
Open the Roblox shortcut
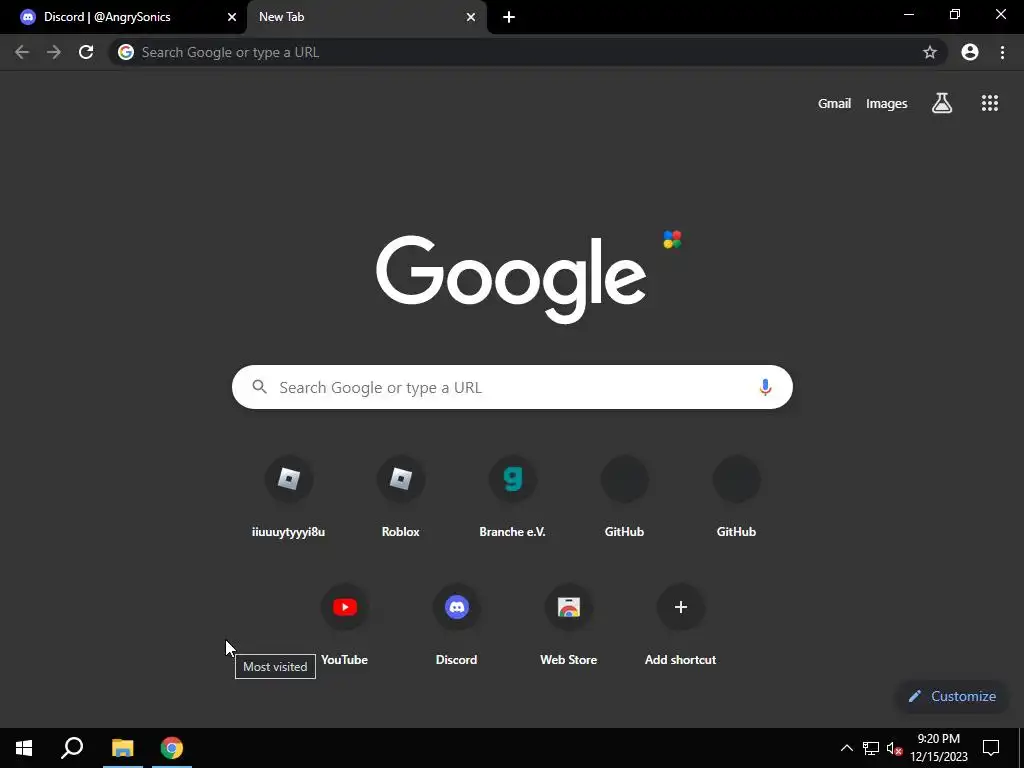pyautogui.click(x=400, y=496)
